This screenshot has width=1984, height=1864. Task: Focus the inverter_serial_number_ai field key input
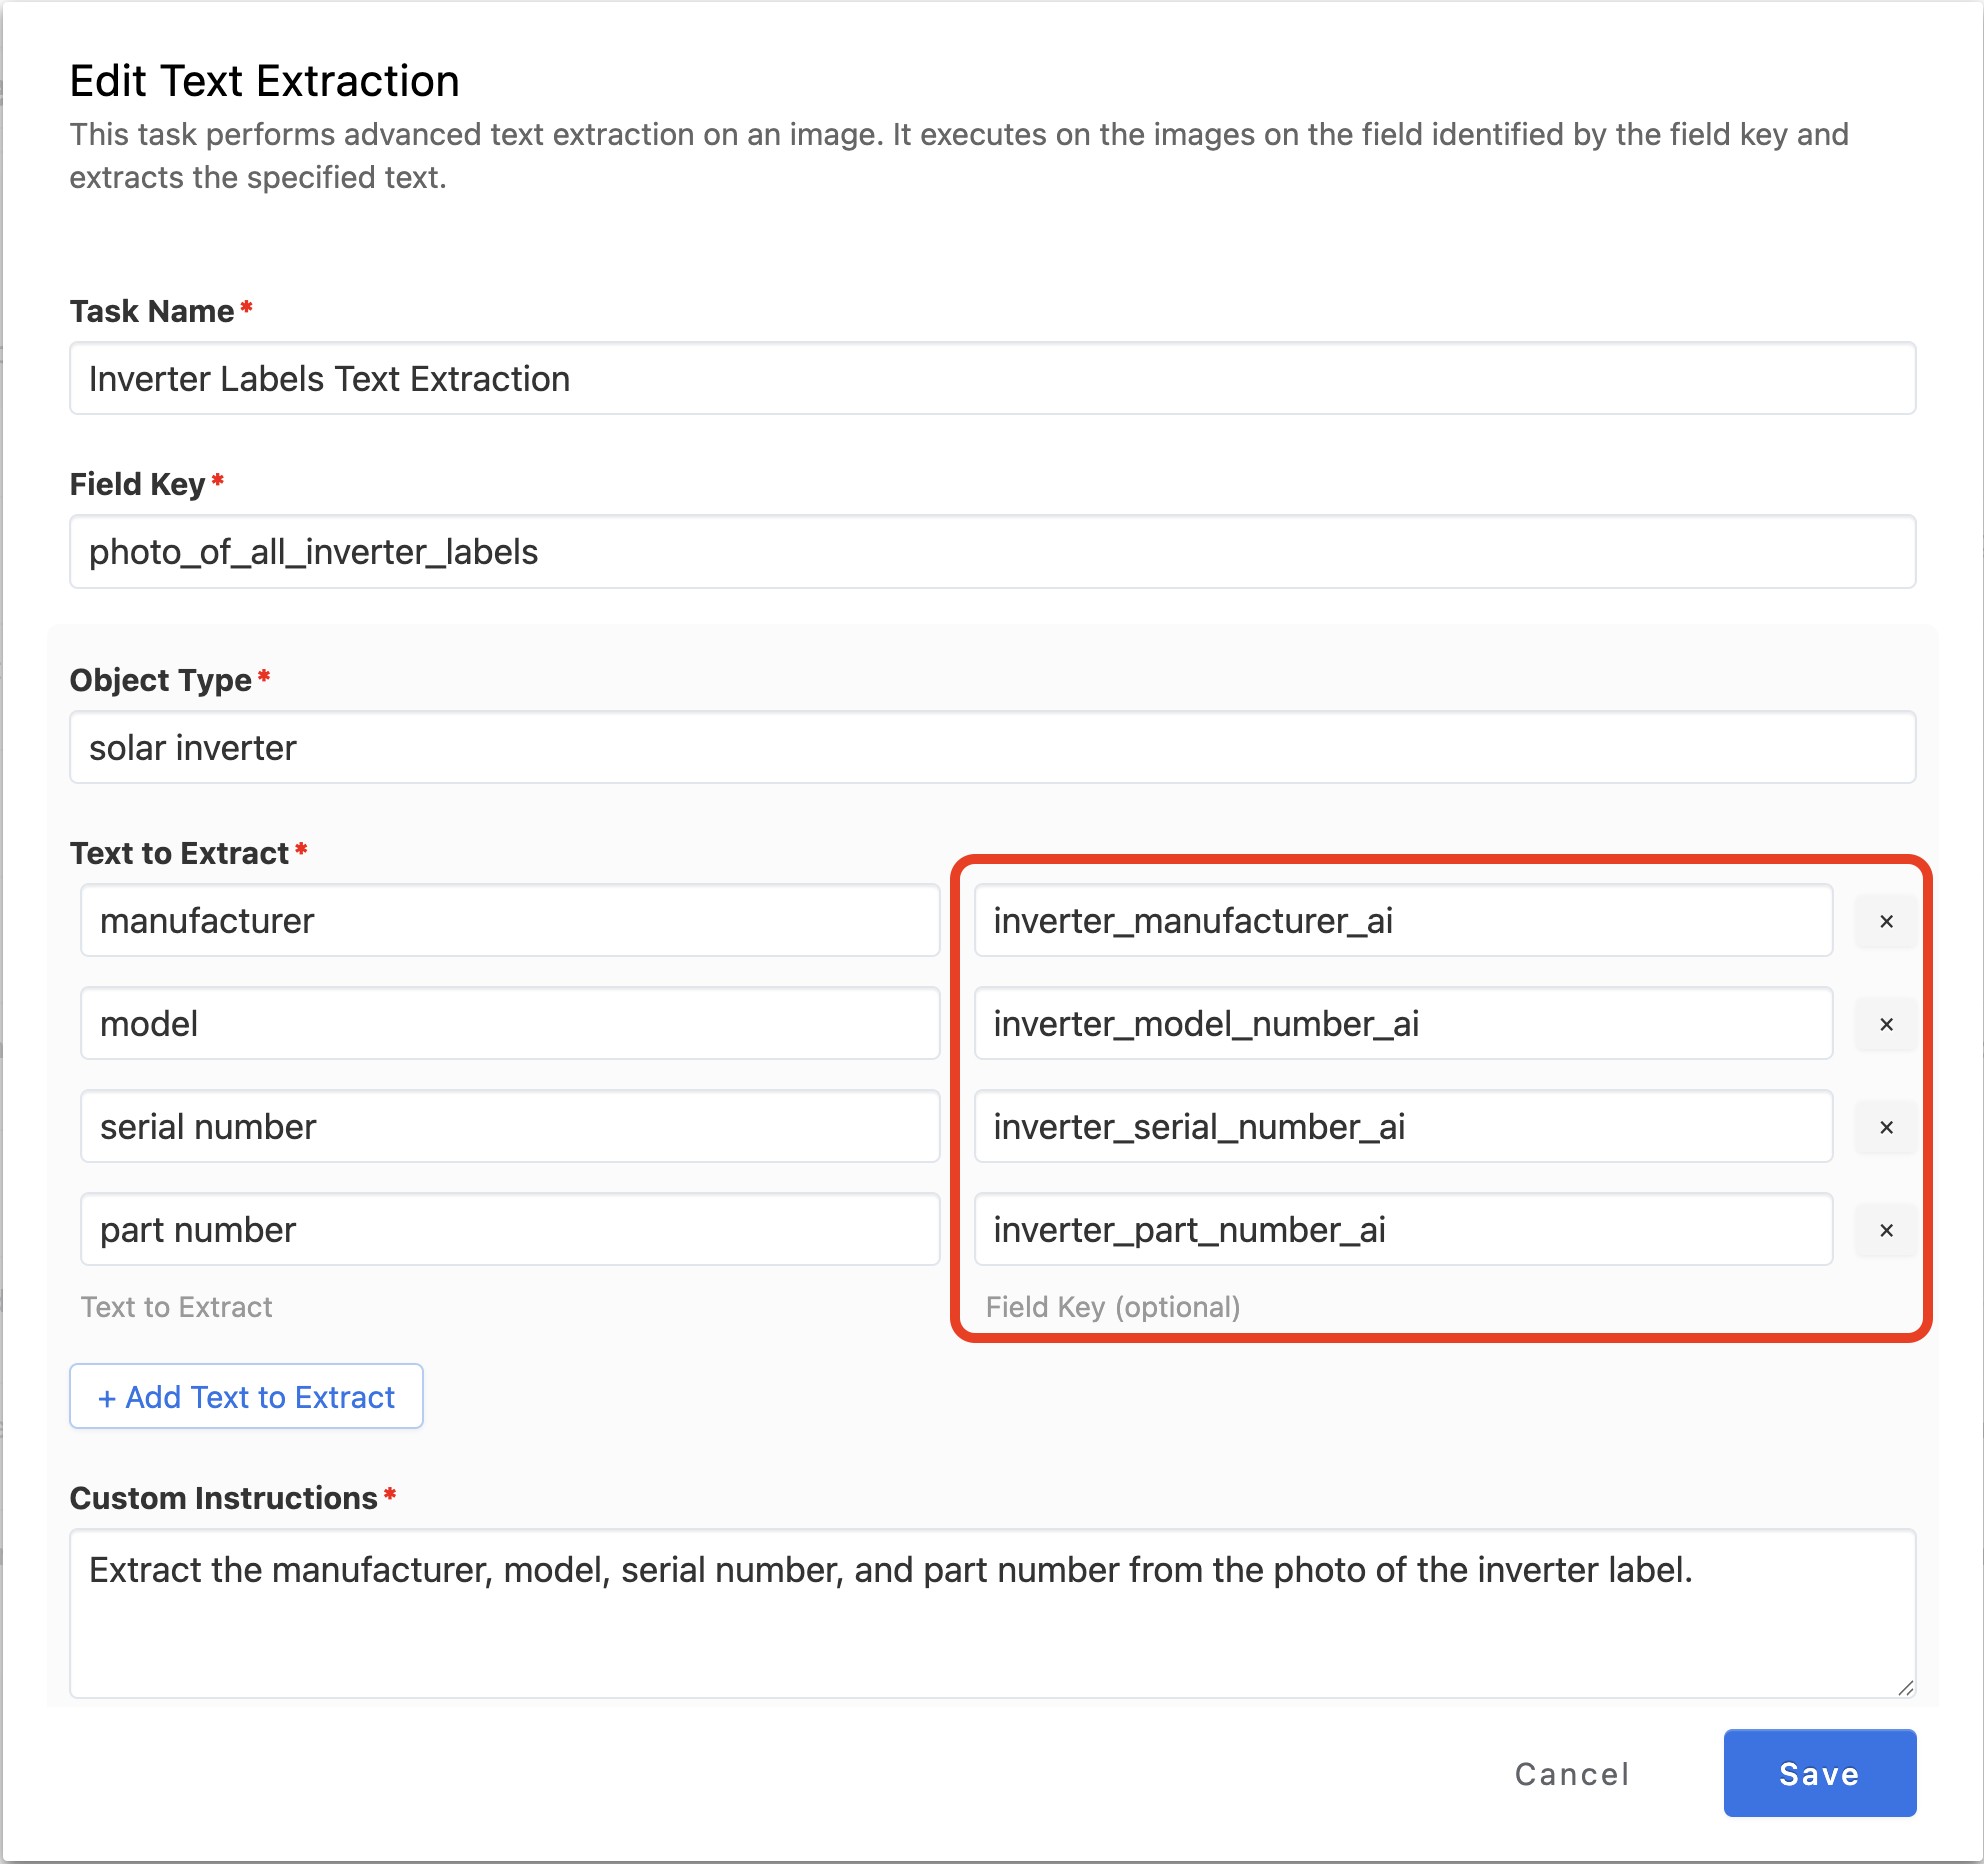1403,1127
